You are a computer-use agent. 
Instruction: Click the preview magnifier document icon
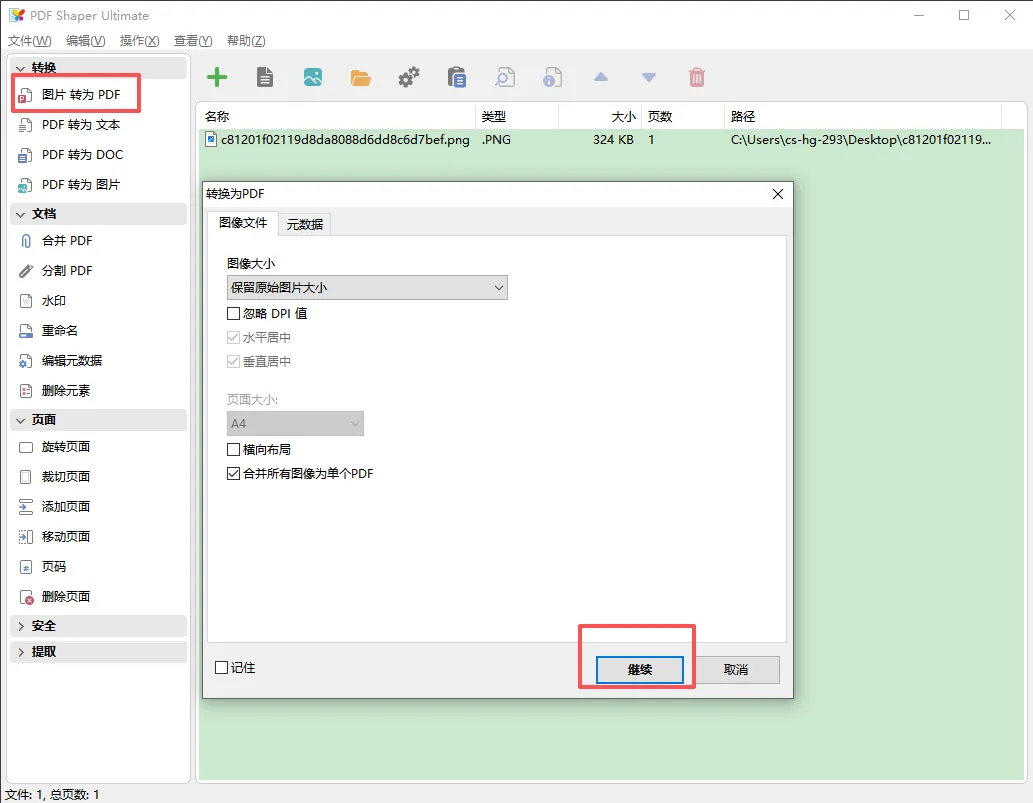point(505,77)
